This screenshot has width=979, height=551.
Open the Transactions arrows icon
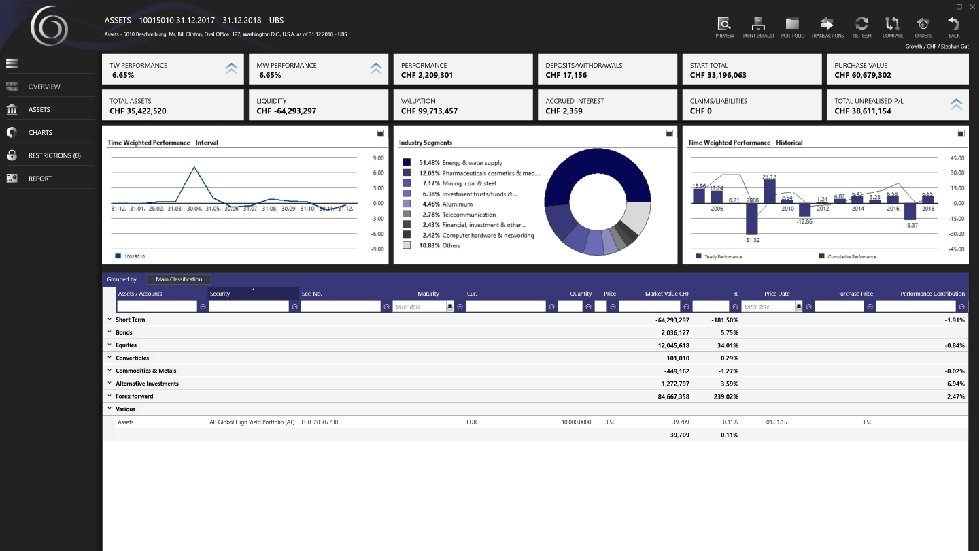coord(827,26)
